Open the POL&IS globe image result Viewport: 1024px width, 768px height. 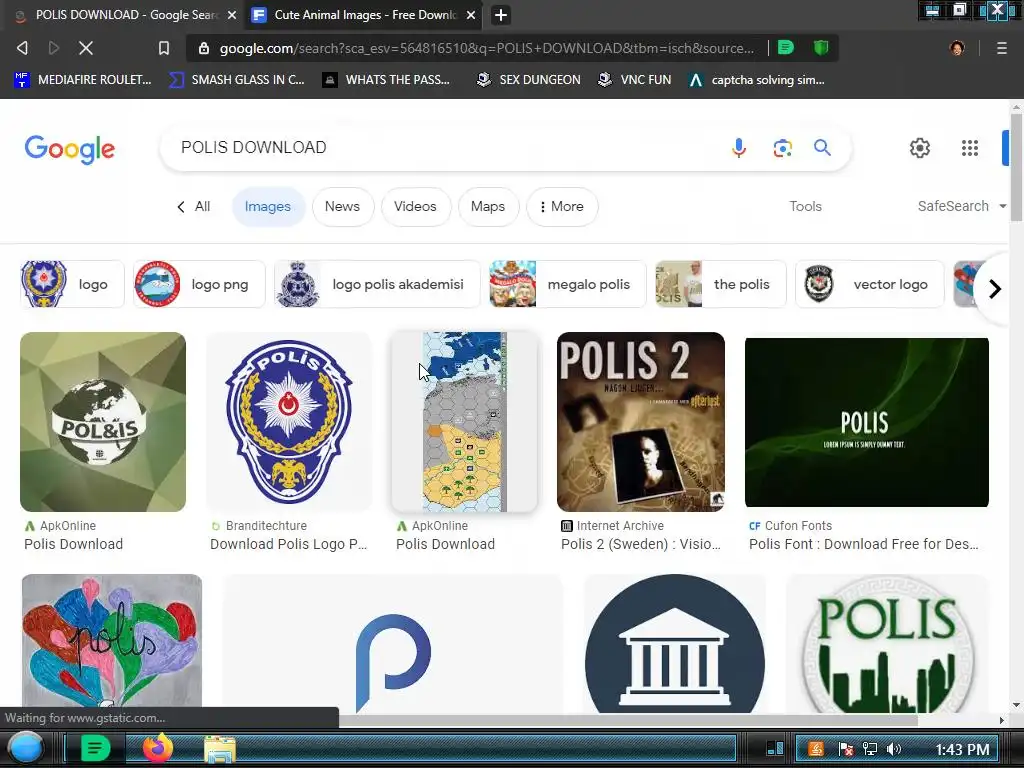103,422
